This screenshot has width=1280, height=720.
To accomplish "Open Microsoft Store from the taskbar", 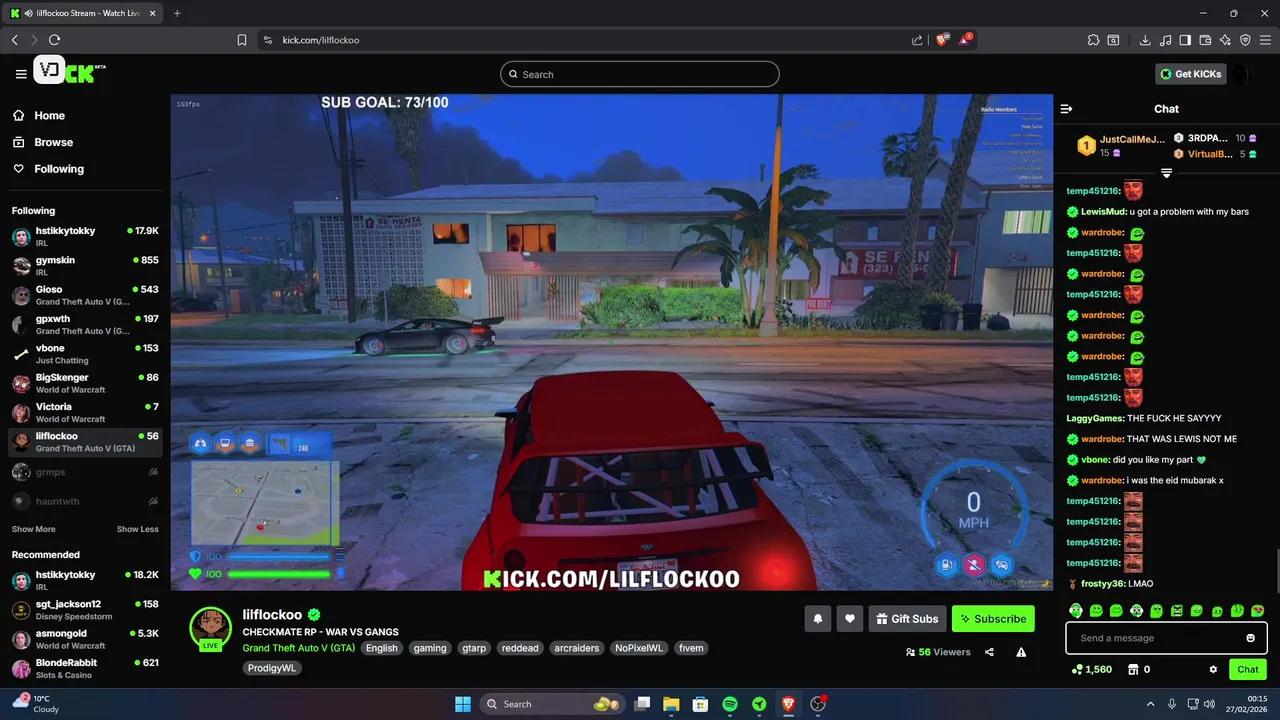I will click(x=701, y=704).
